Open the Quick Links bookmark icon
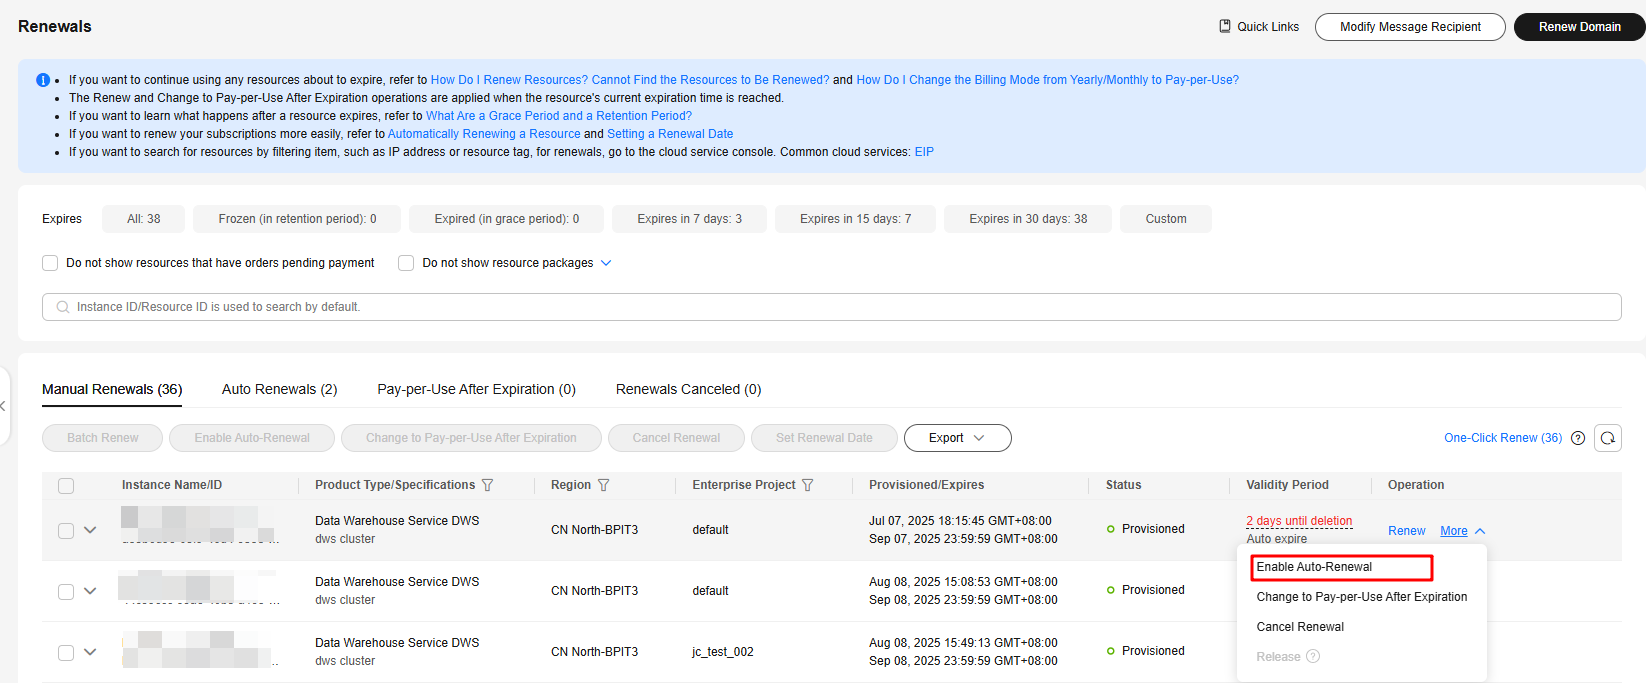 1225,26
